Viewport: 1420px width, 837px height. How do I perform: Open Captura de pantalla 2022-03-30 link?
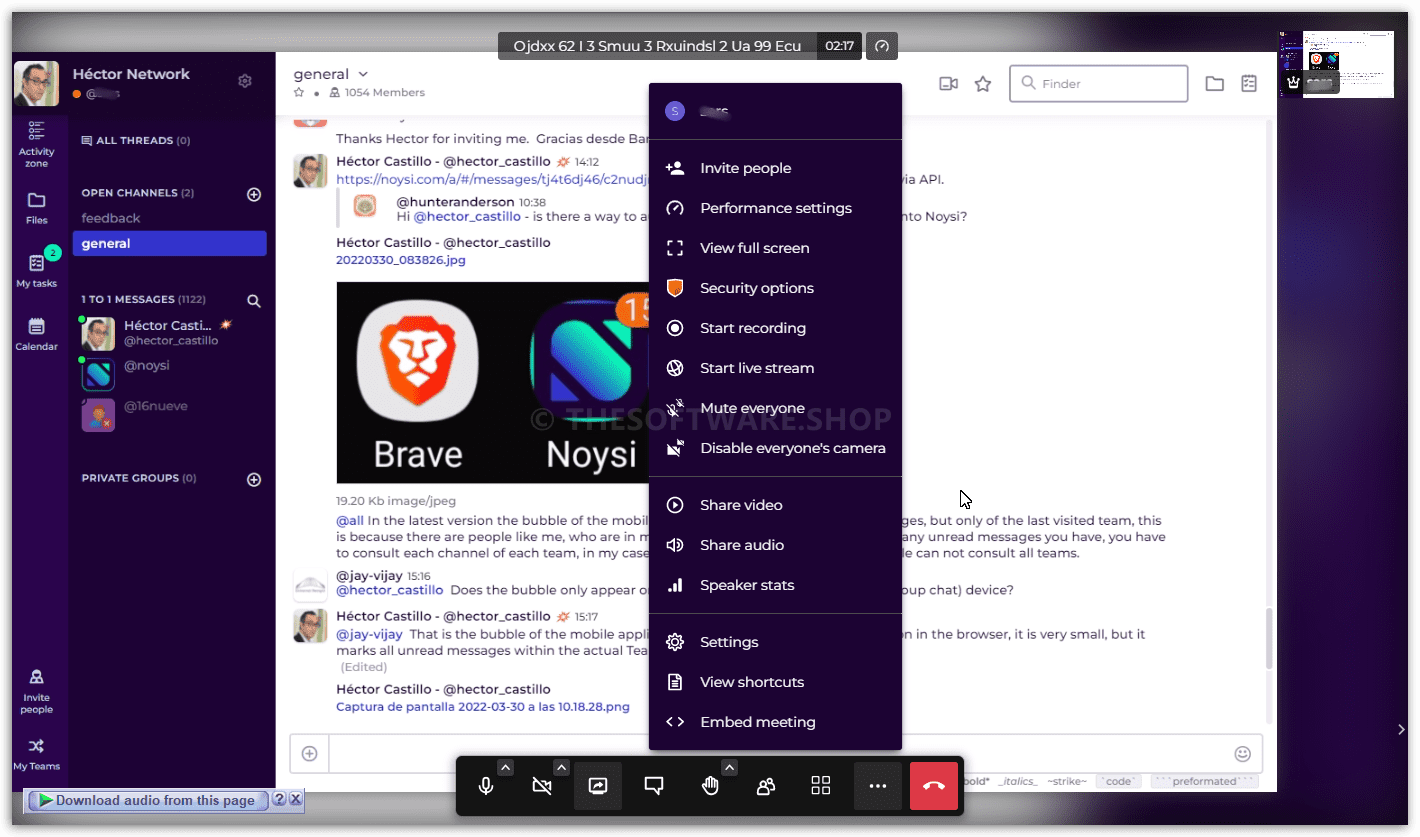[483, 706]
